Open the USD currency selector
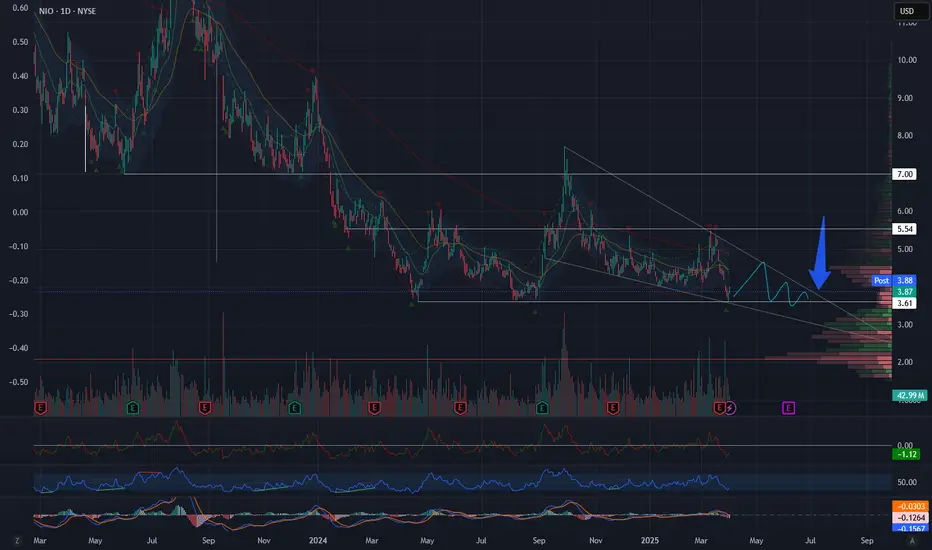Image resolution: width=932 pixels, height=550 pixels. click(909, 11)
